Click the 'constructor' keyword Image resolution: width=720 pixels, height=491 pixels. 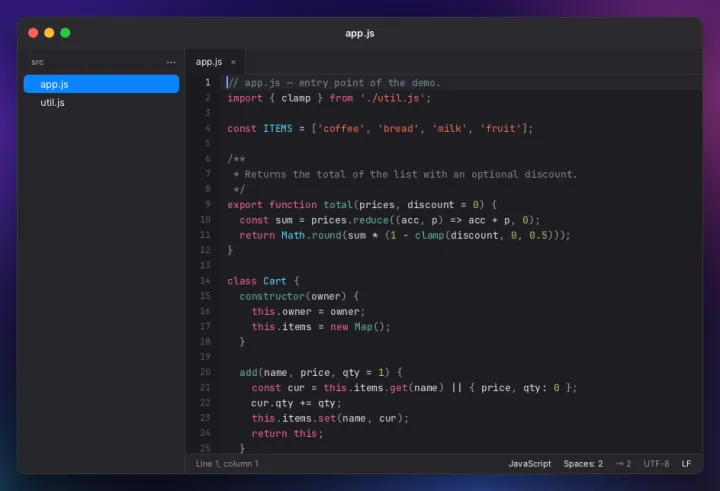tap(272, 296)
